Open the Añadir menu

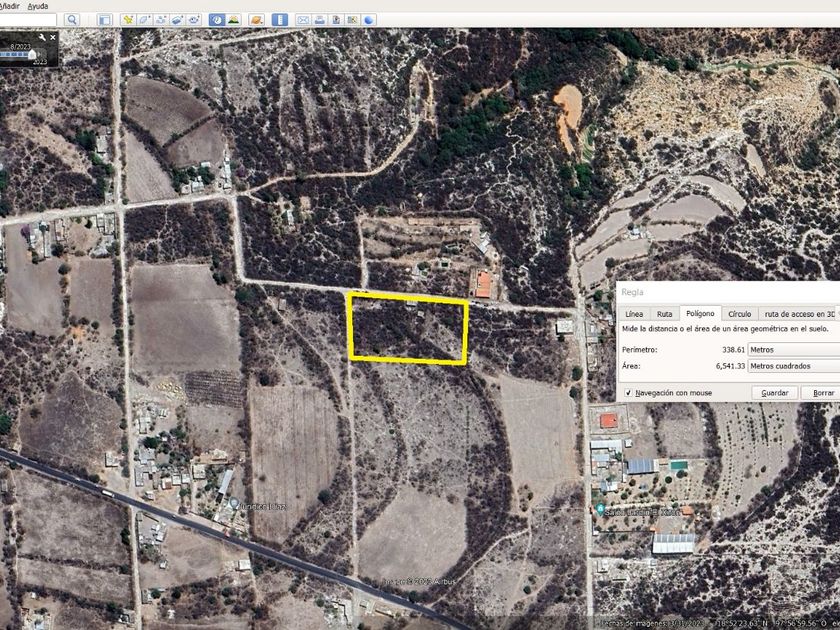coord(10,6)
